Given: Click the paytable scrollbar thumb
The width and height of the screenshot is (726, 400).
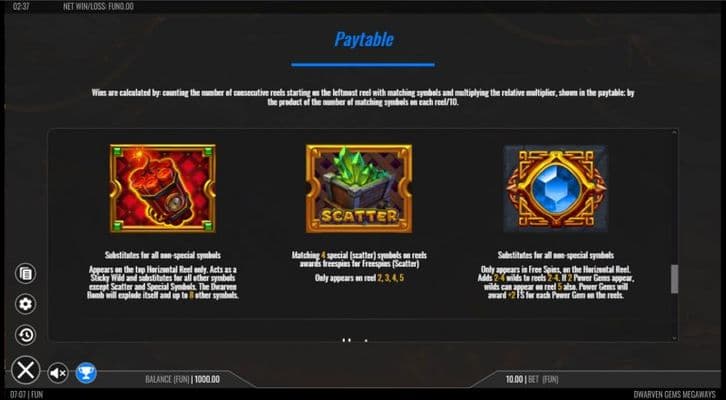Looking at the screenshot, I should (675, 279).
